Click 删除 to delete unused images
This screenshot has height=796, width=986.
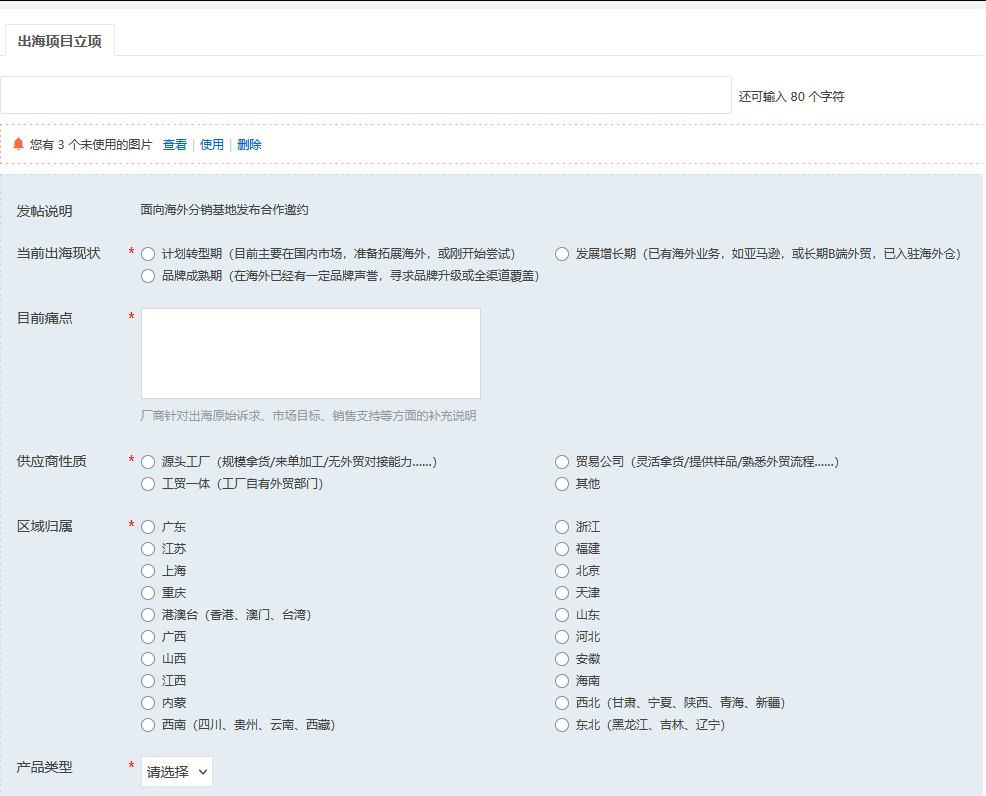249,144
